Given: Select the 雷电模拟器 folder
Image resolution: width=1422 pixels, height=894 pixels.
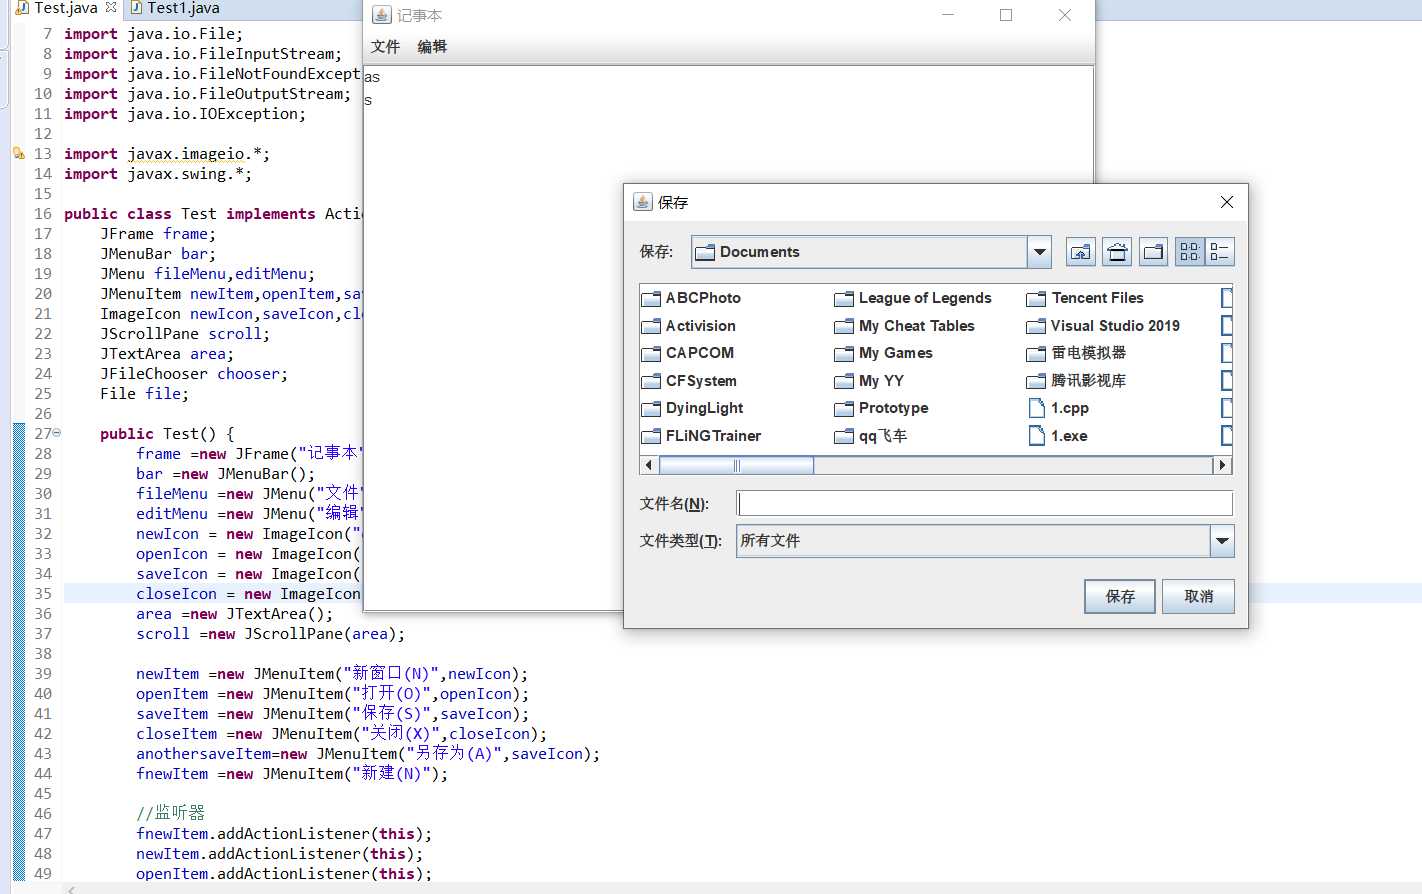Looking at the screenshot, I should pyautogui.click(x=1077, y=353).
